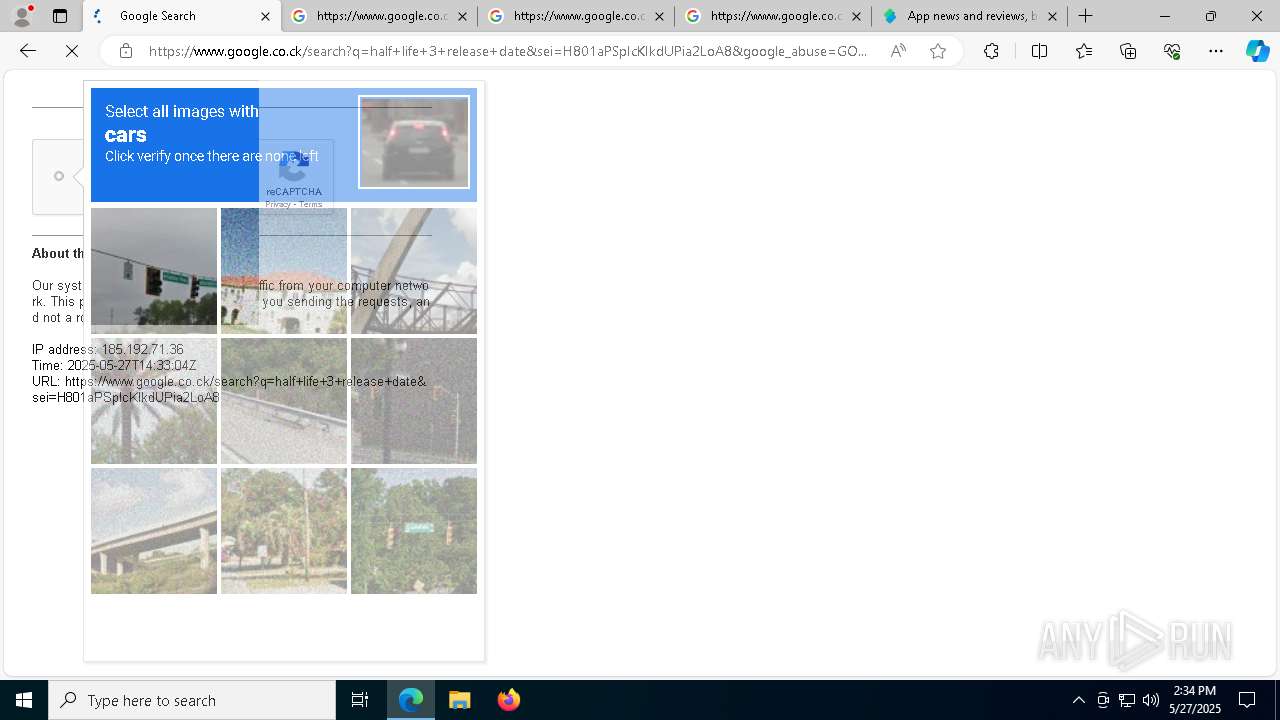Viewport: 1280px width, 720px height.
Task: Open the Tab actions menu
Action: pos(60,16)
